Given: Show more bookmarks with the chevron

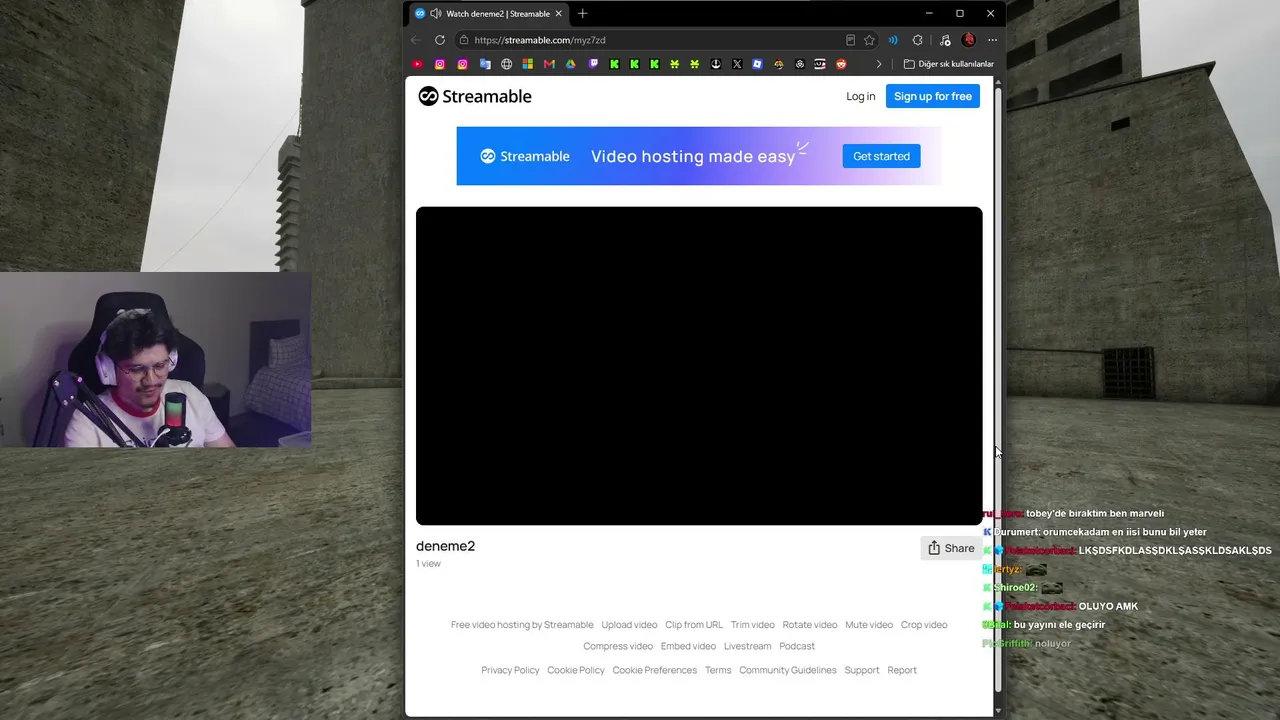Looking at the screenshot, I should pos(879,64).
